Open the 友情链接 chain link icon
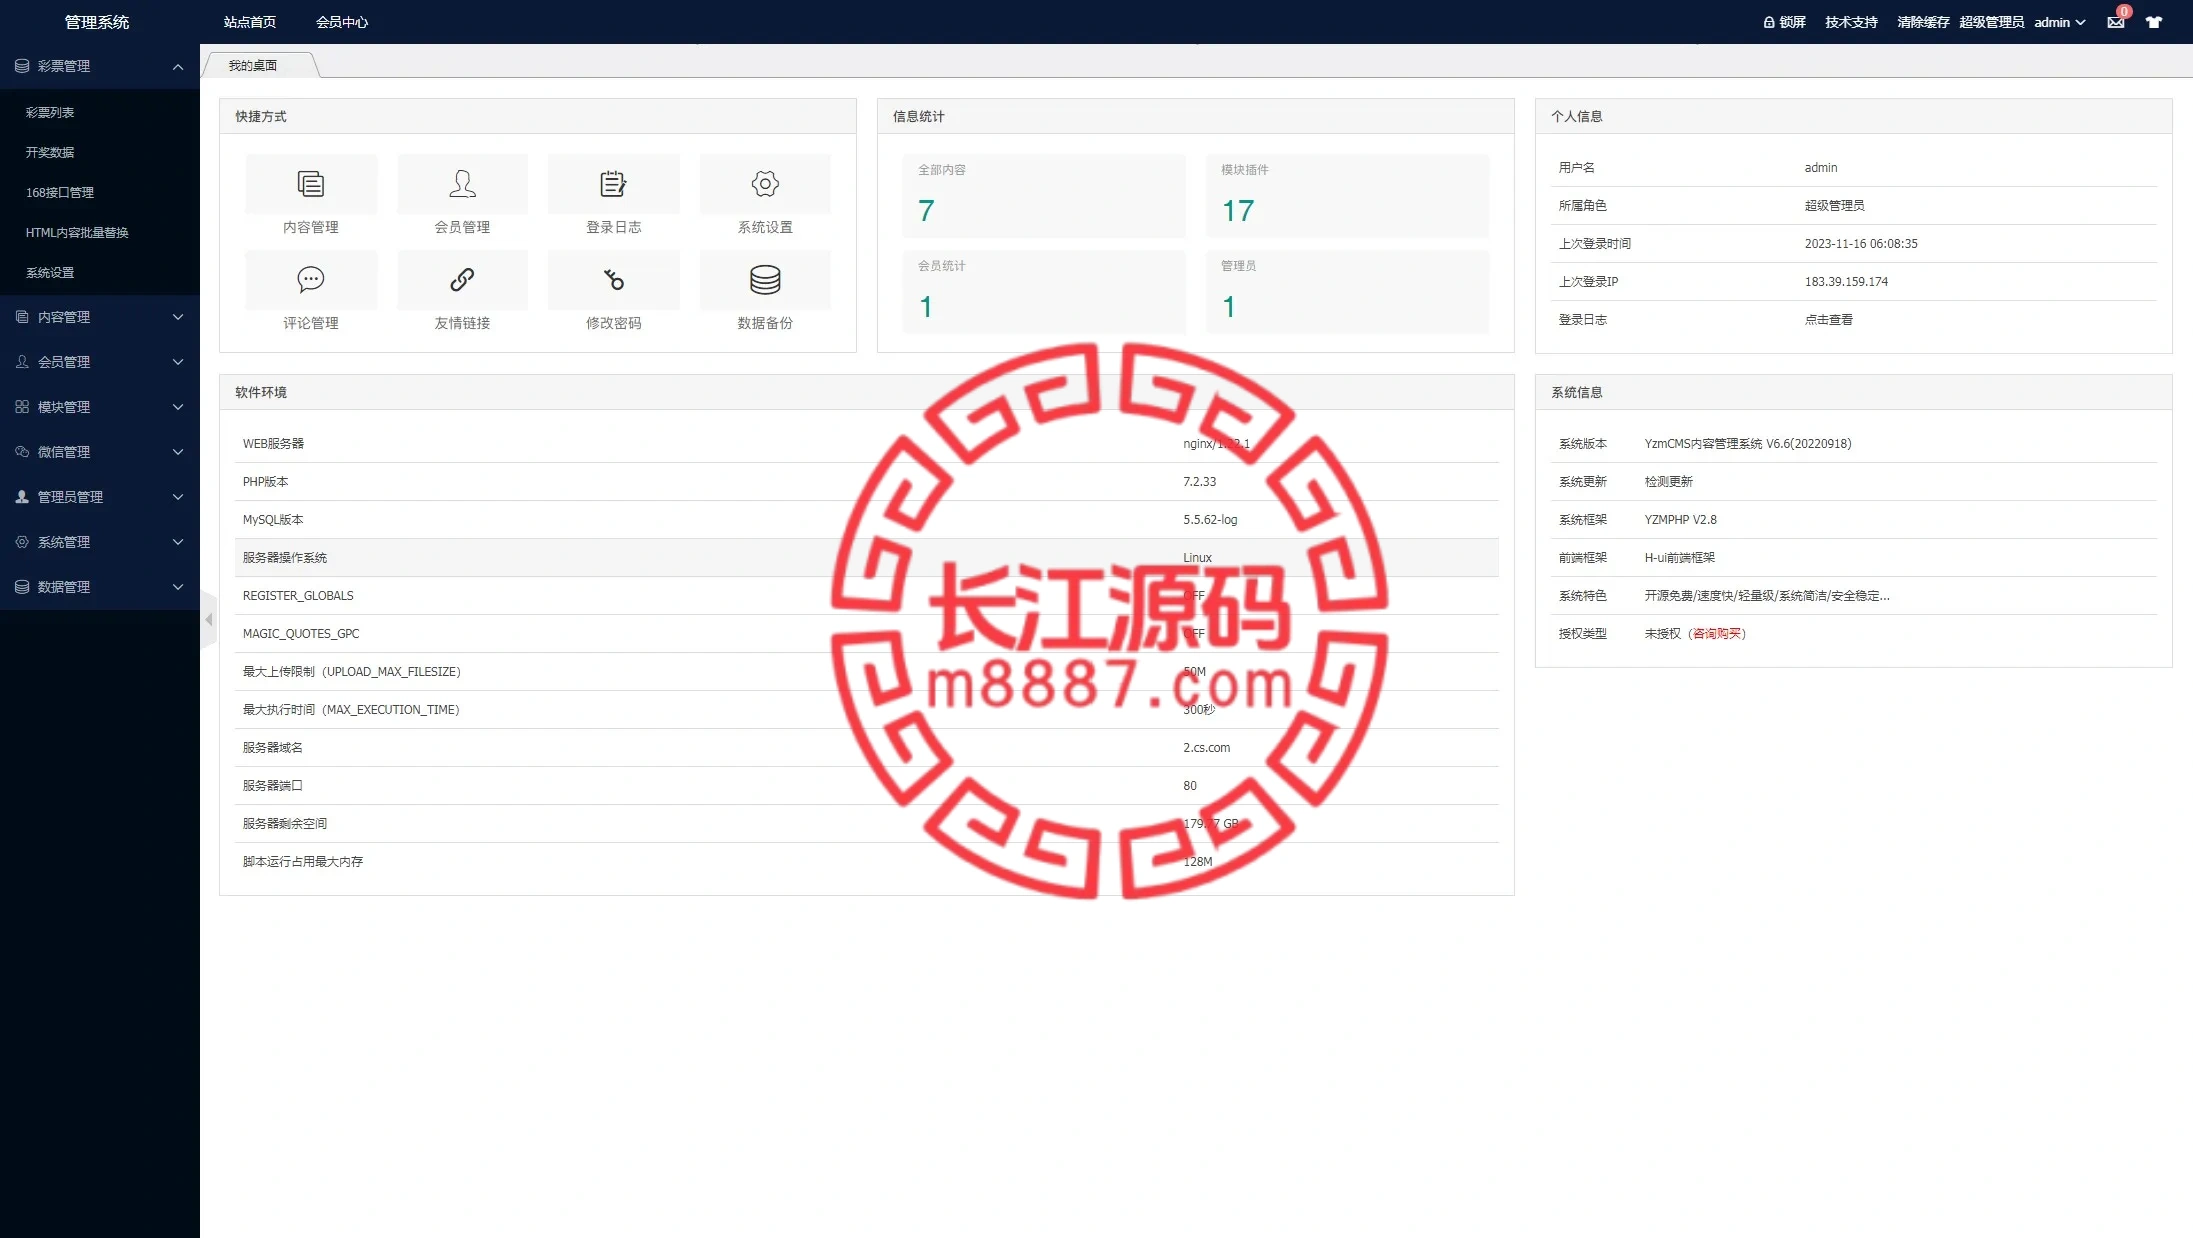The width and height of the screenshot is (2193, 1238). coord(462,279)
